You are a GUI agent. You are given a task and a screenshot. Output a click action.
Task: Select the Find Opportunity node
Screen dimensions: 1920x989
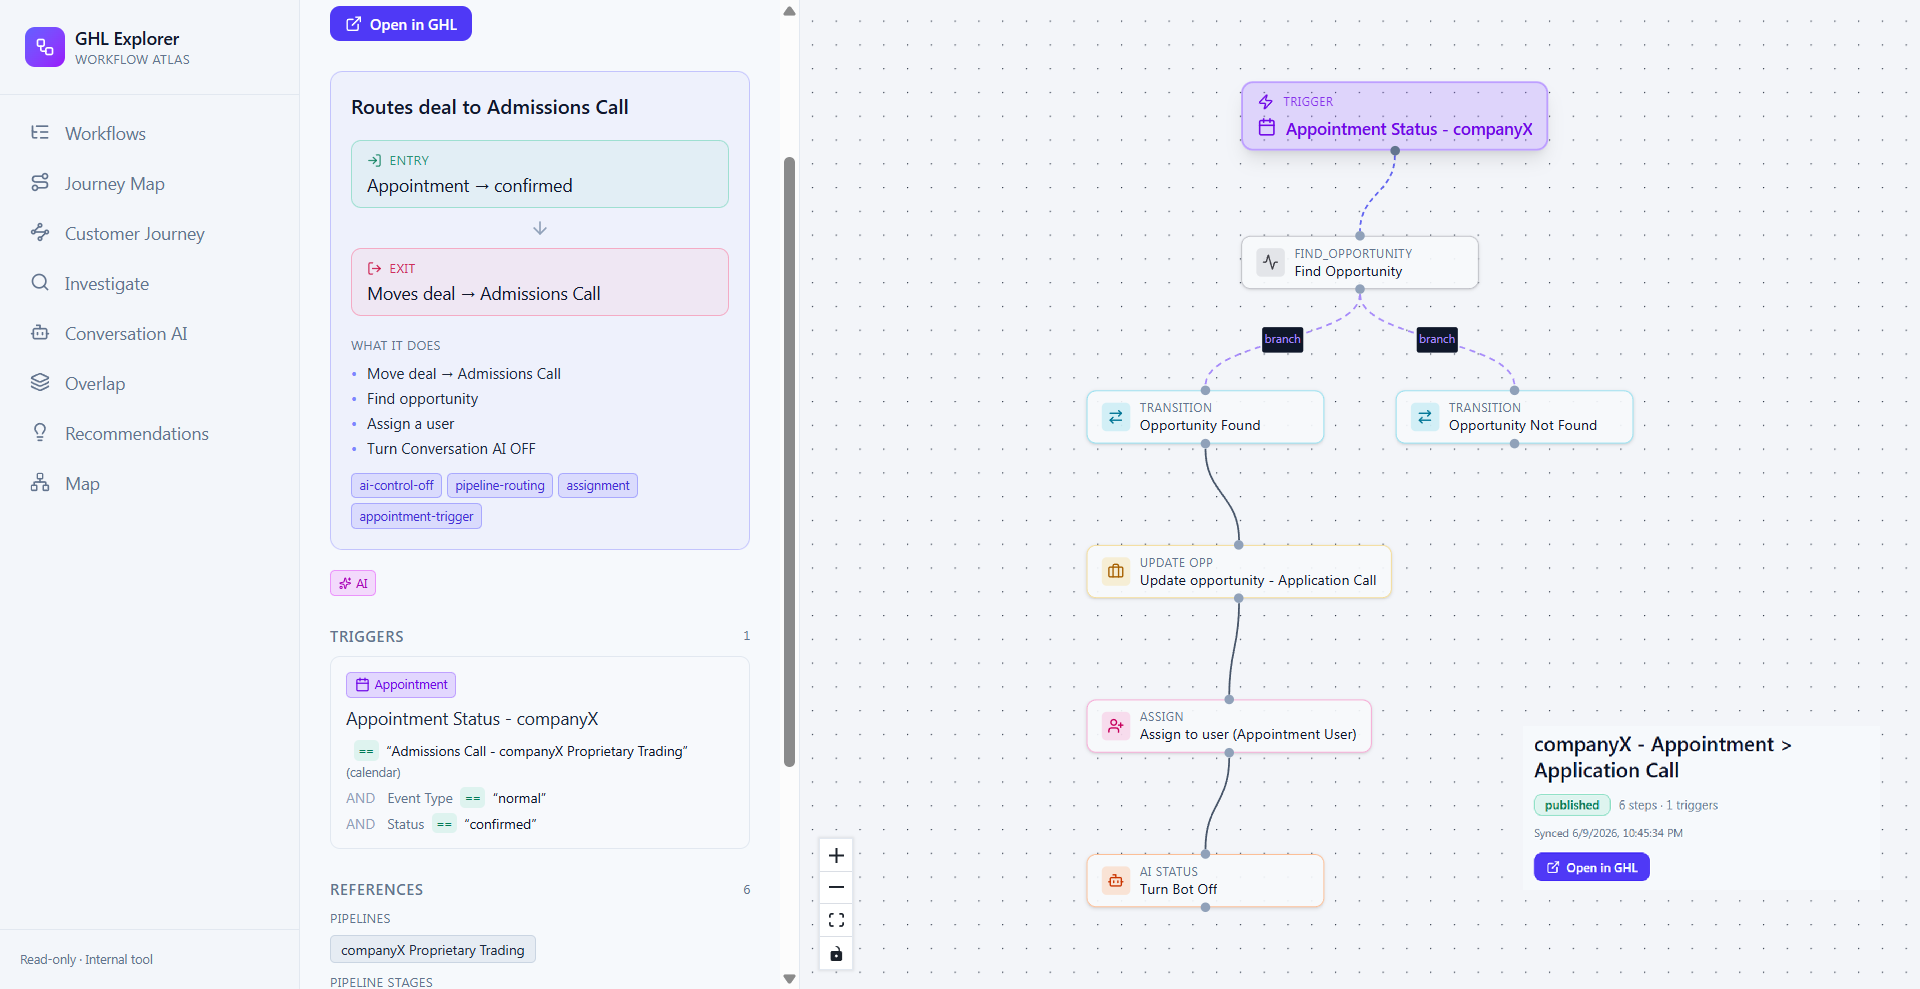(x=1360, y=262)
